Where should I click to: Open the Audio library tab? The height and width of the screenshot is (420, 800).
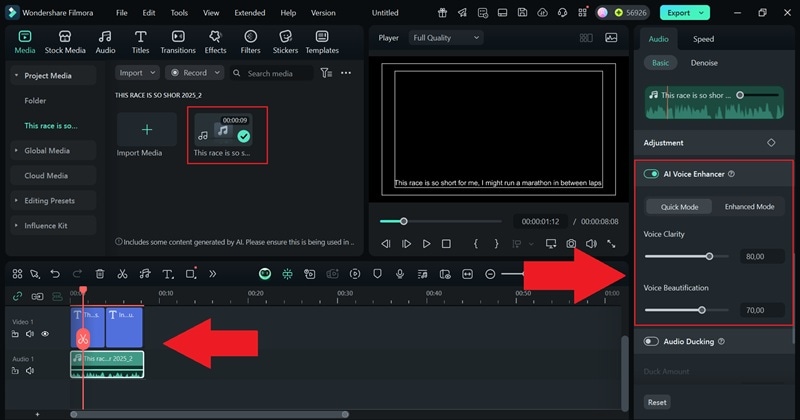click(105, 42)
